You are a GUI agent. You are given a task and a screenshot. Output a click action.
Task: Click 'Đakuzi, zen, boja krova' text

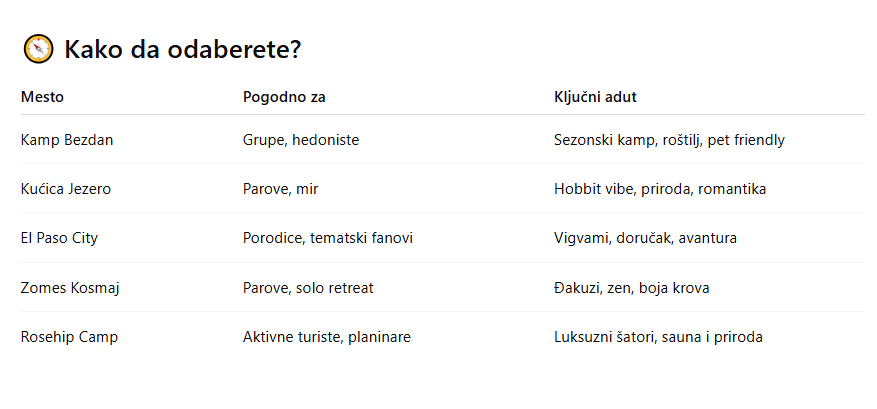click(x=631, y=288)
